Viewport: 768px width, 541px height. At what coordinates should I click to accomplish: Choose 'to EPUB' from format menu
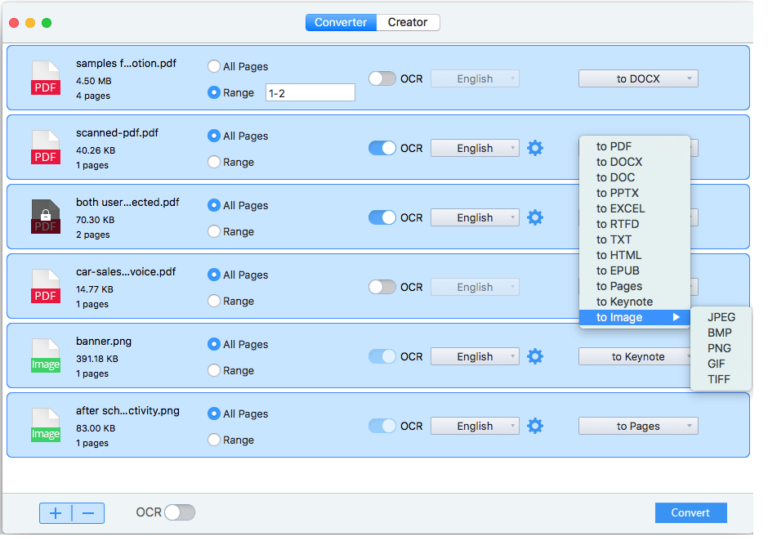click(x=635, y=271)
